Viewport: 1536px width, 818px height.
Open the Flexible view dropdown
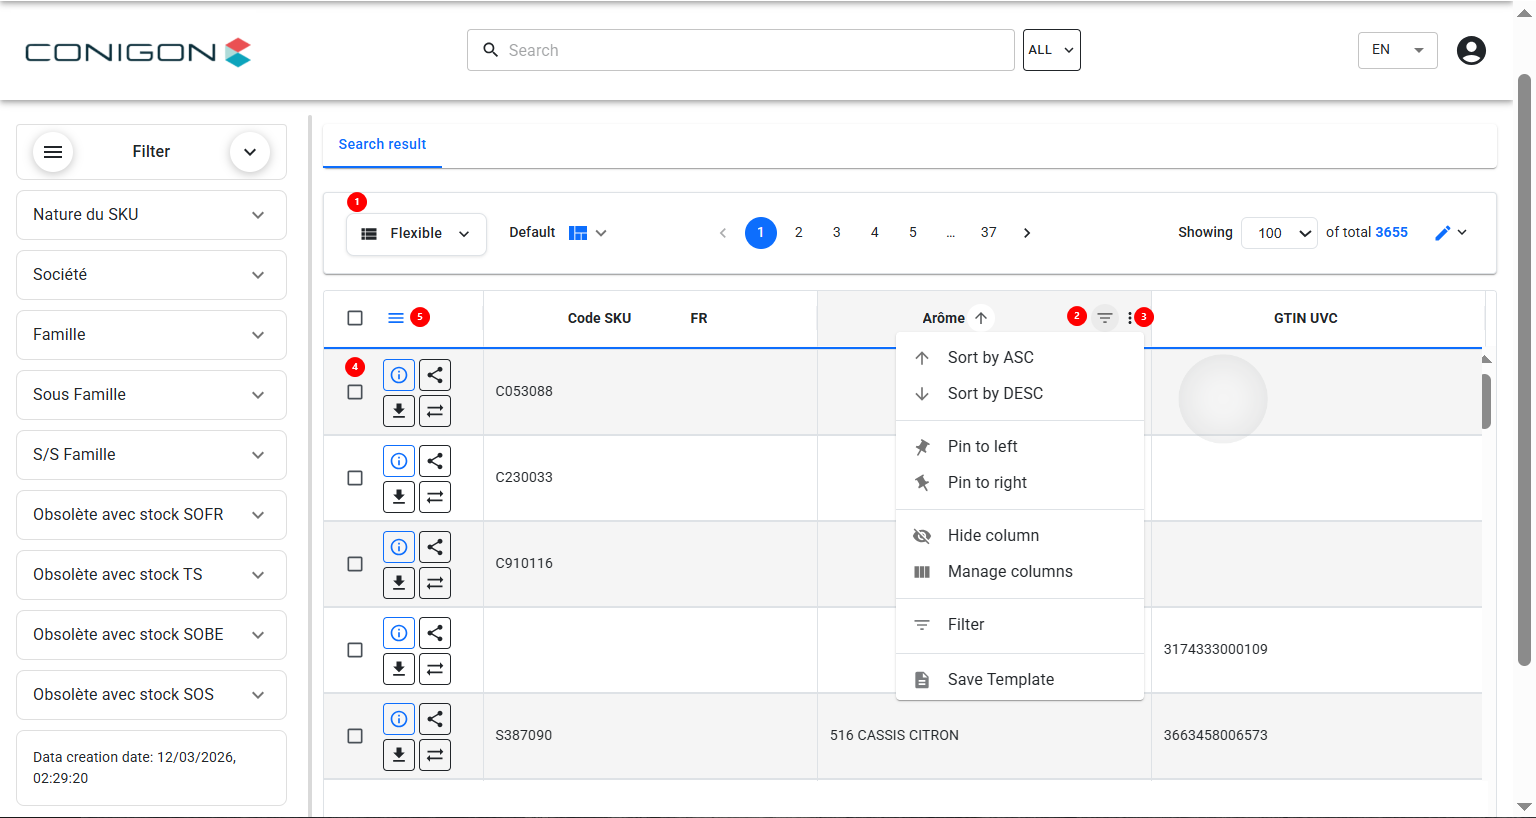click(x=416, y=234)
